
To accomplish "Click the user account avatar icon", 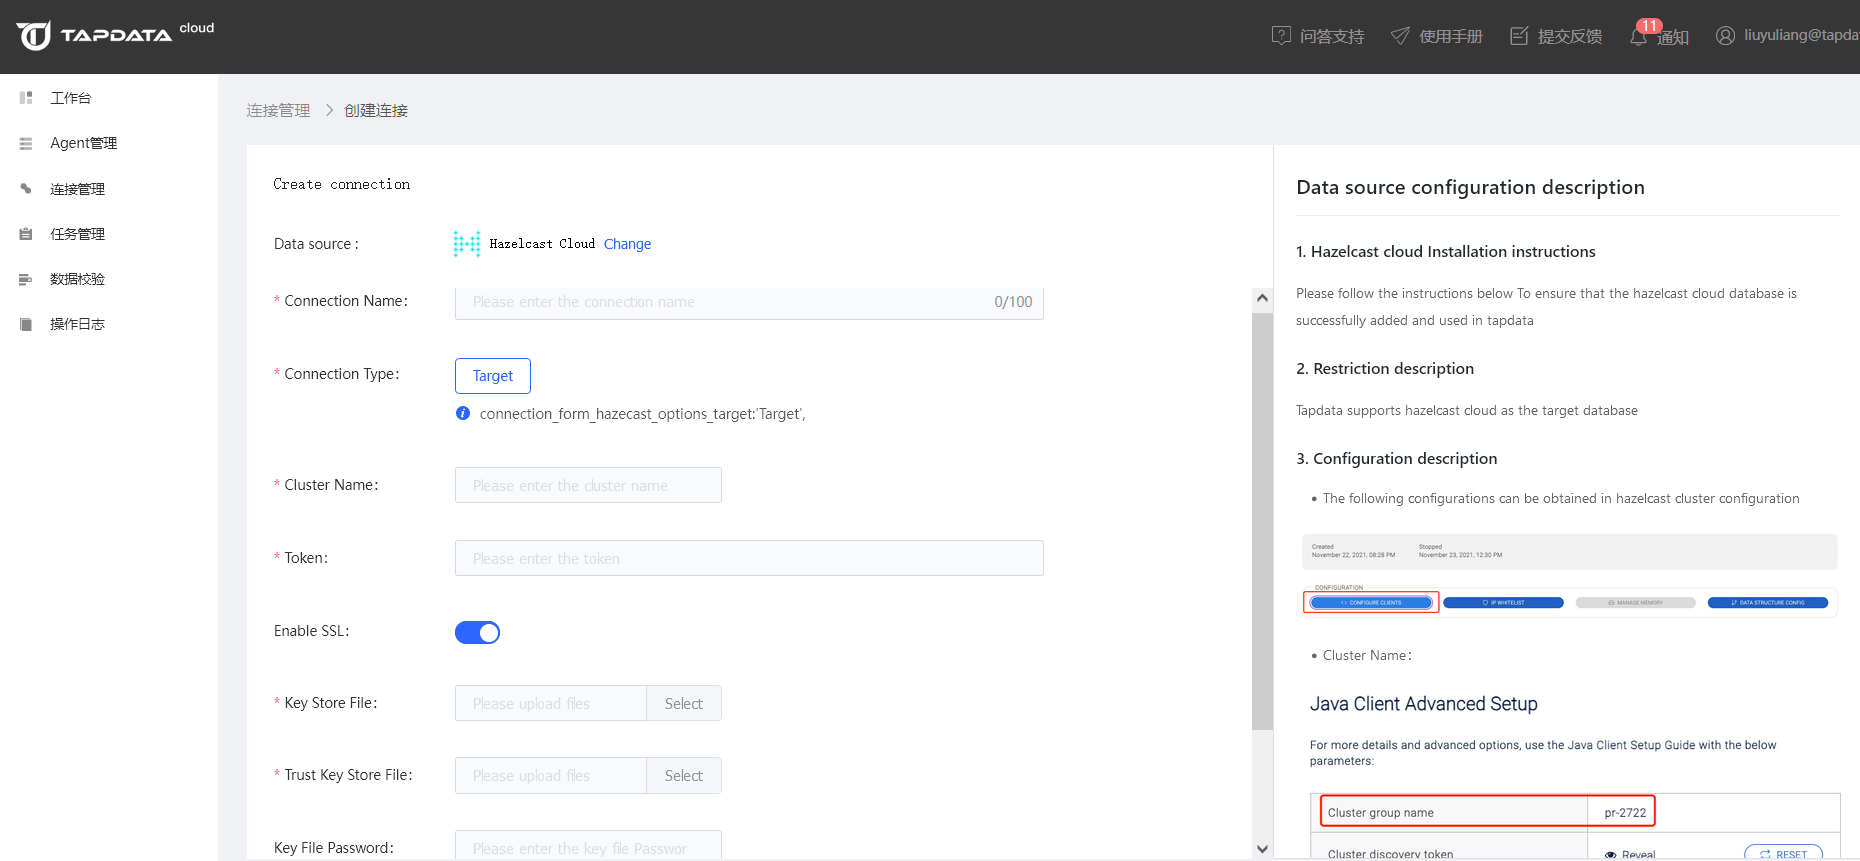I will 1725,36.
